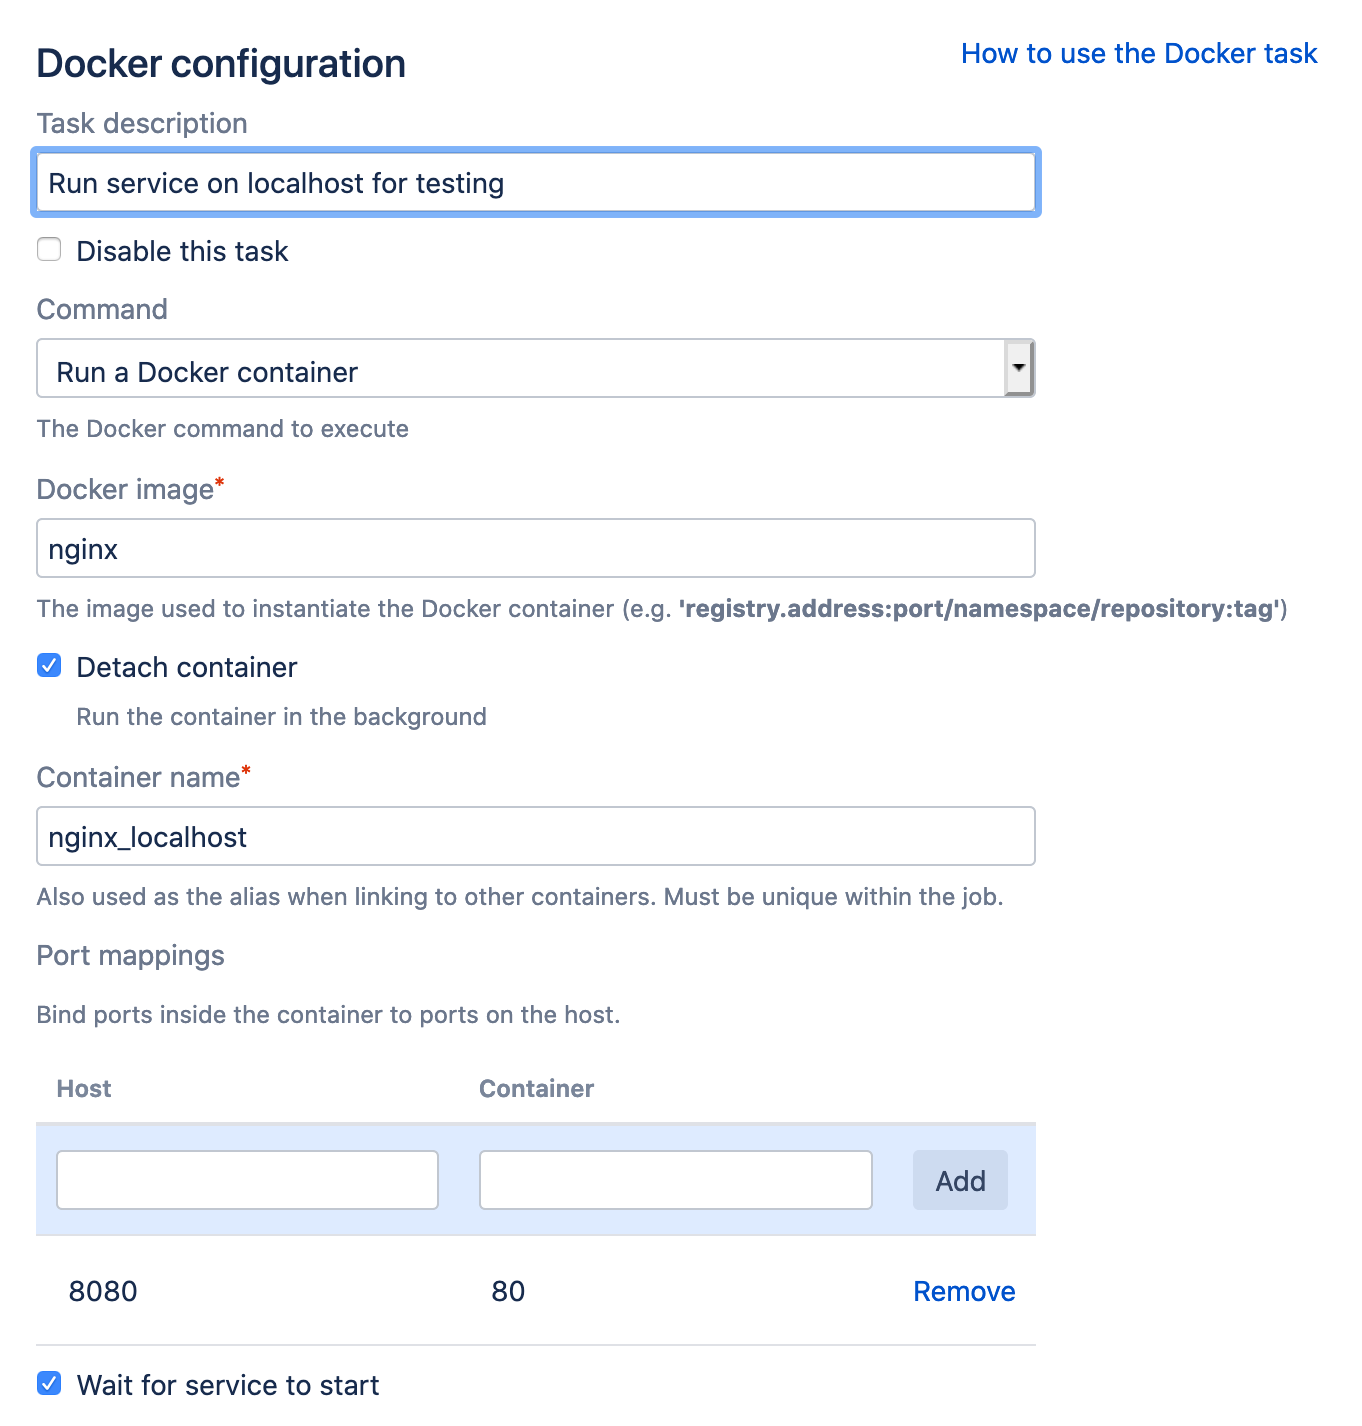Click the Container column header
1362x1426 pixels.
[536, 1089]
